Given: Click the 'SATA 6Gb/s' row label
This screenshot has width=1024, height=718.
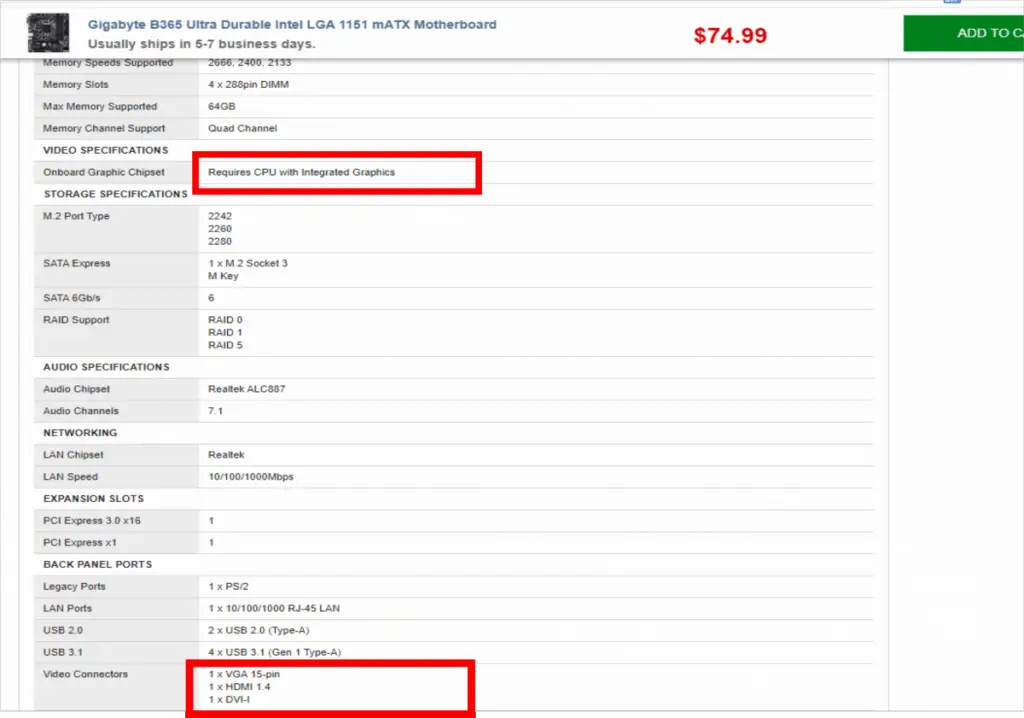Looking at the screenshot, I should click(72, 298).
